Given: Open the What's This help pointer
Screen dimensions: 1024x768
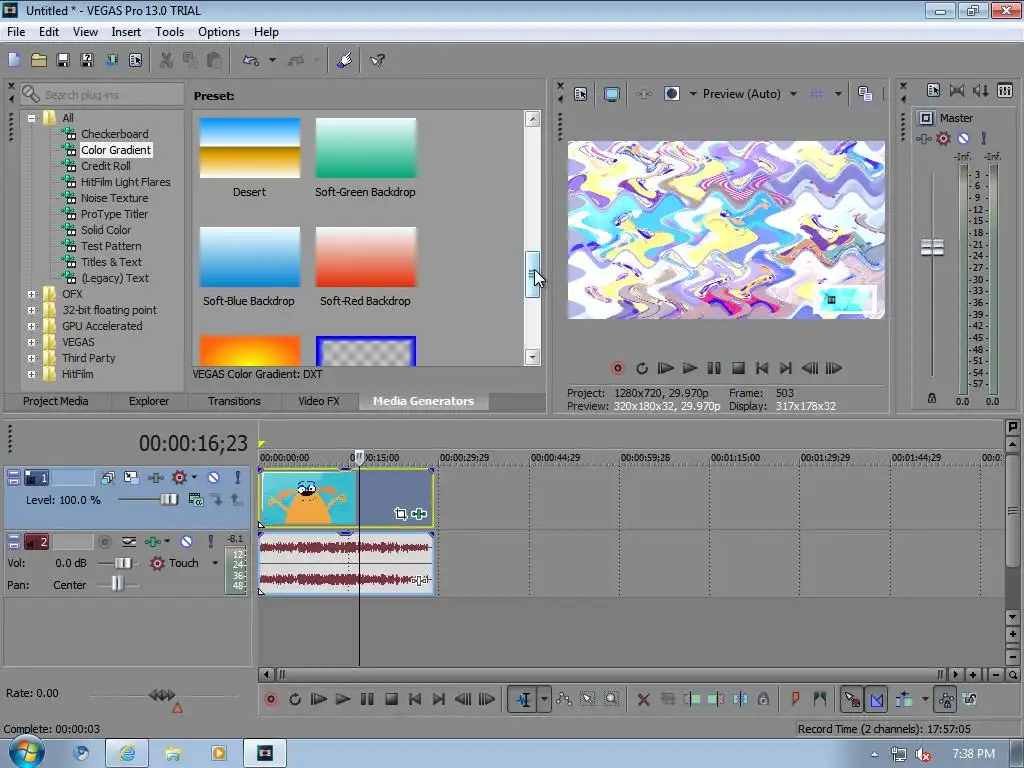Looking at the screenshot, I should [377, 60].
